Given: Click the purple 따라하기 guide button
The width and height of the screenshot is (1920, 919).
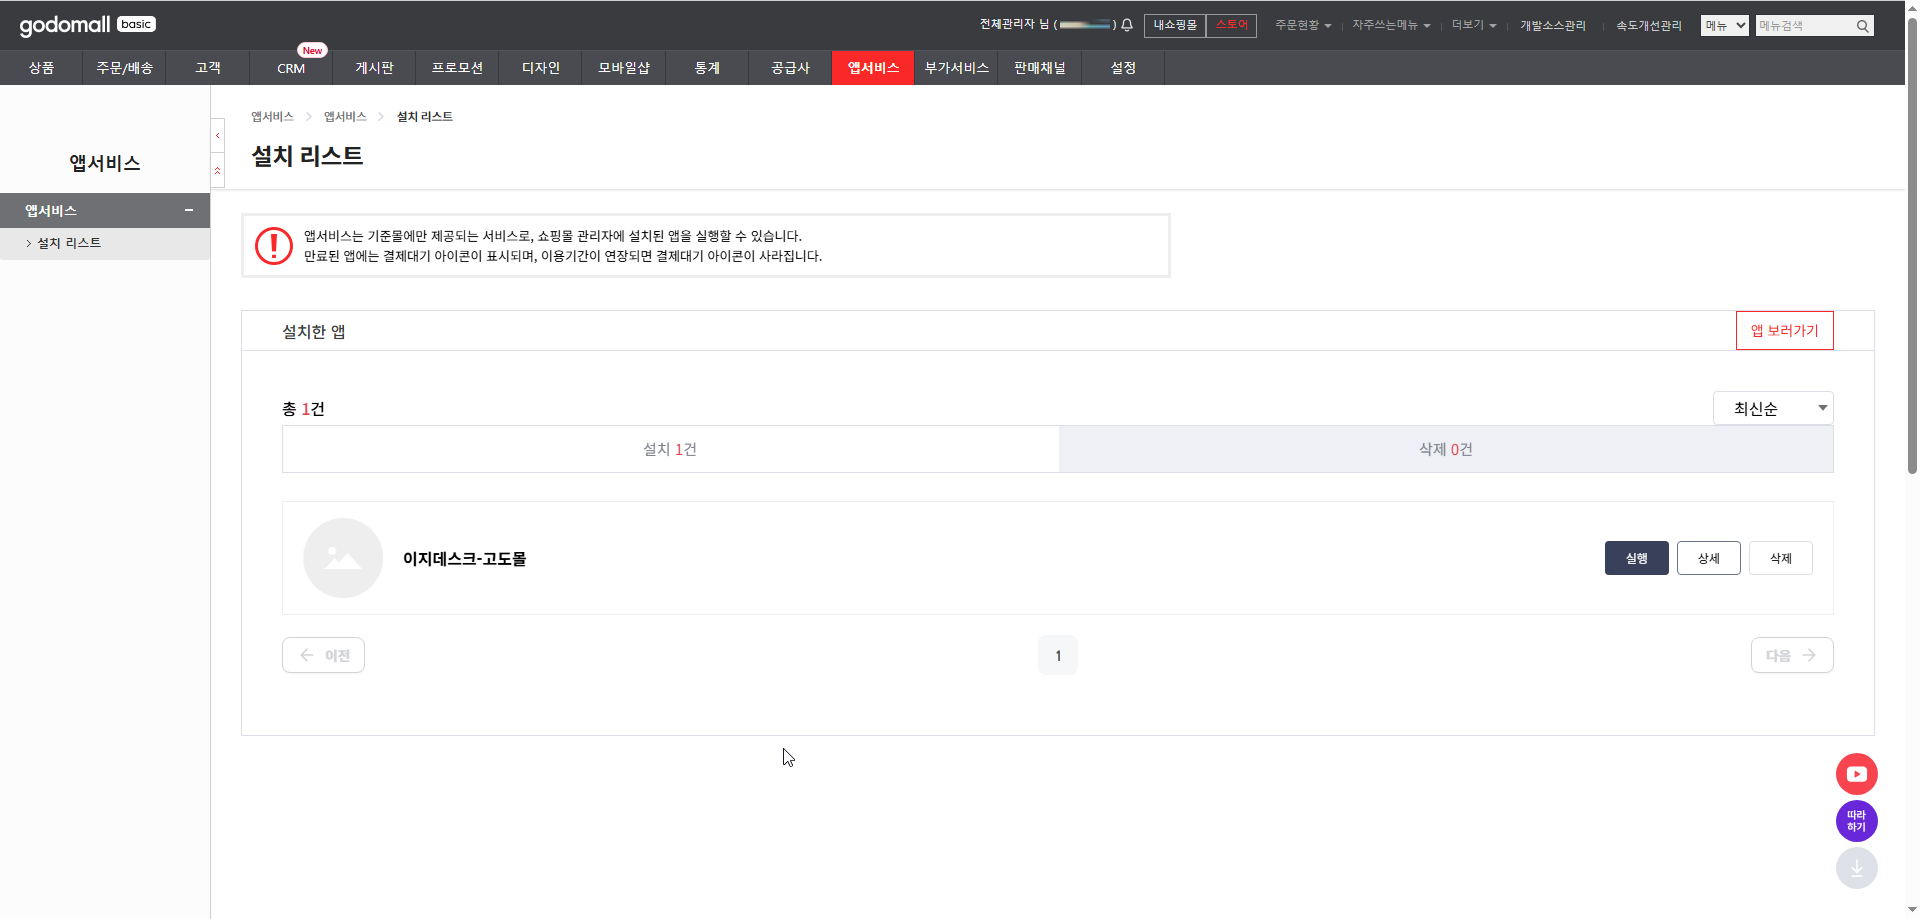Looking at the screenshot, I should [x=1856, y=821].
